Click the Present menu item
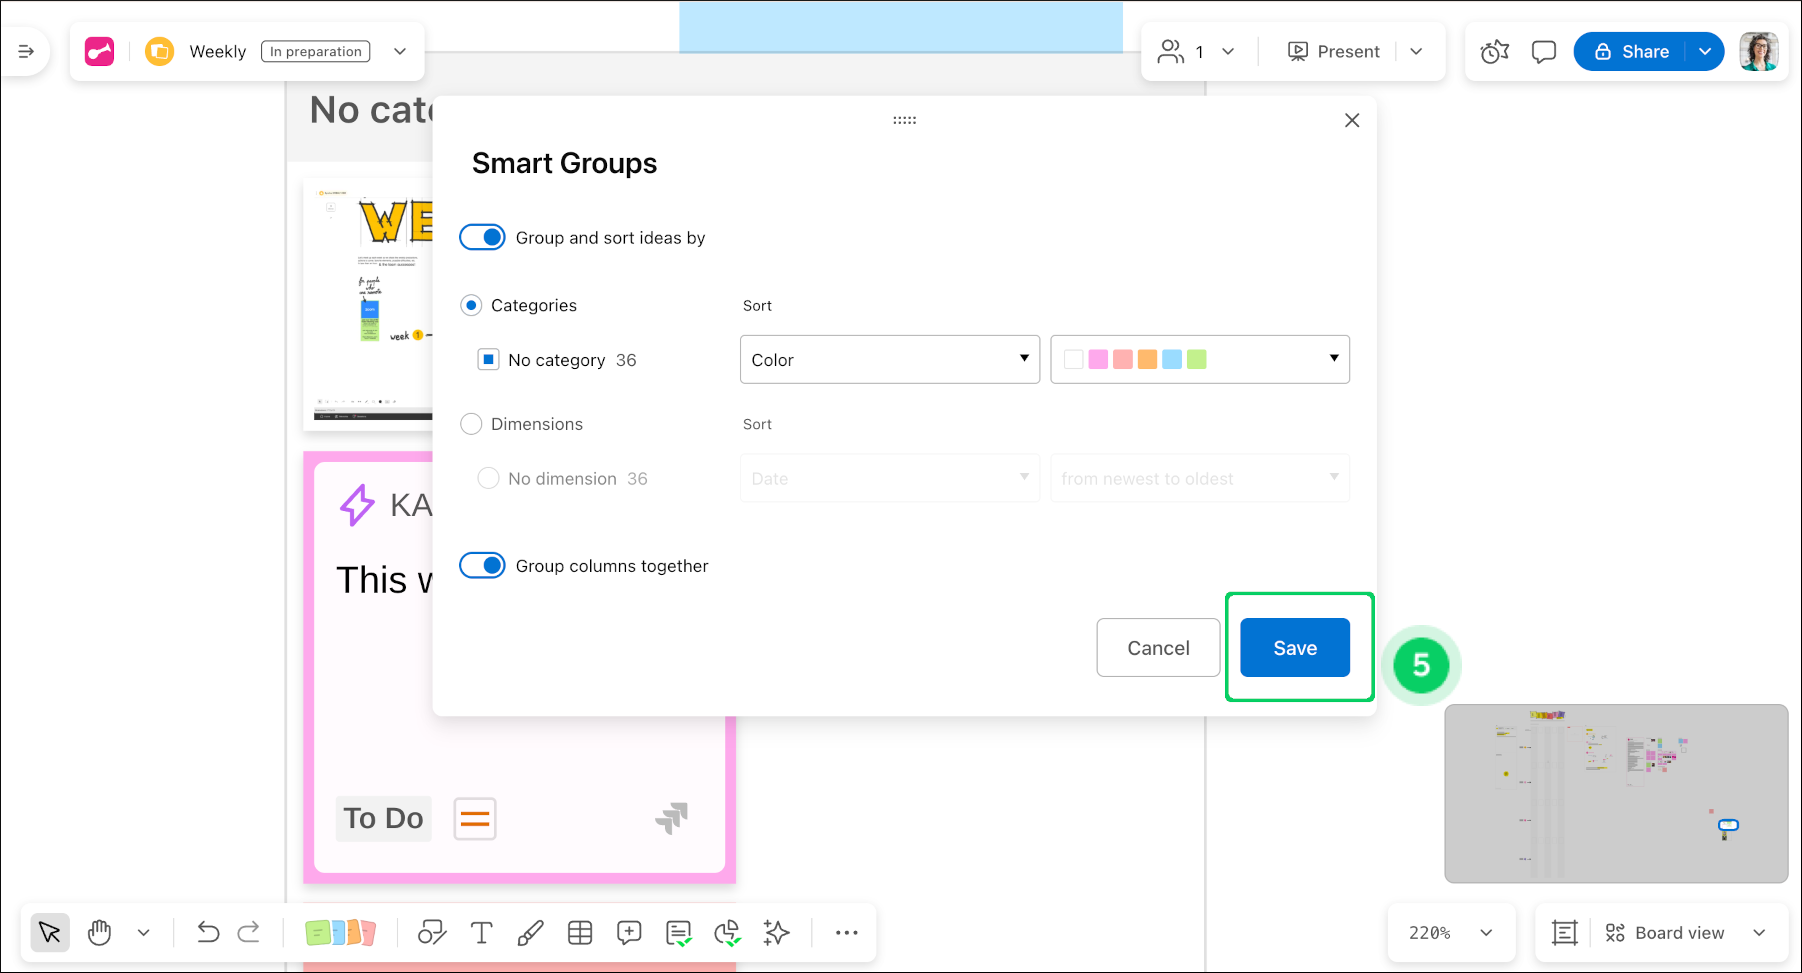This screenshot has width=1802, height=973. click(x=1334, y=52)
